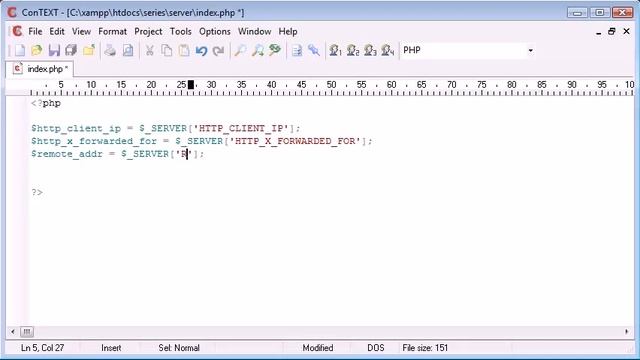Click 'Sel: Normal' in status bar
Image resolution: width=640 pixels, height=360 pixels.
pos(179,348)
